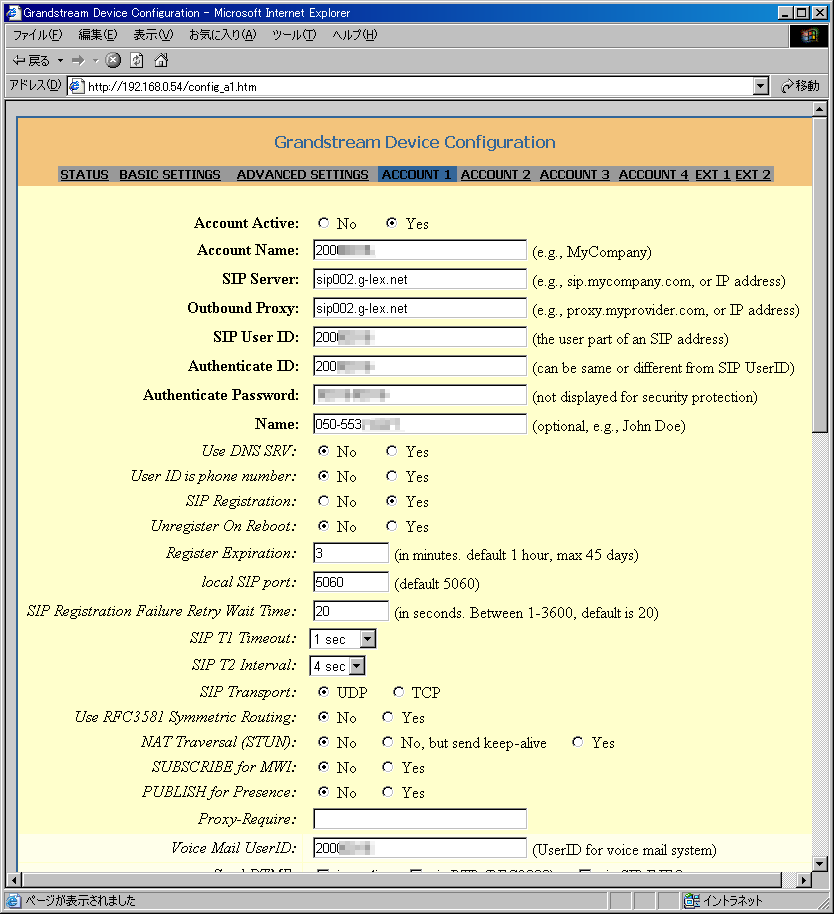Go to Home via house icon

[x=160, y=61]
